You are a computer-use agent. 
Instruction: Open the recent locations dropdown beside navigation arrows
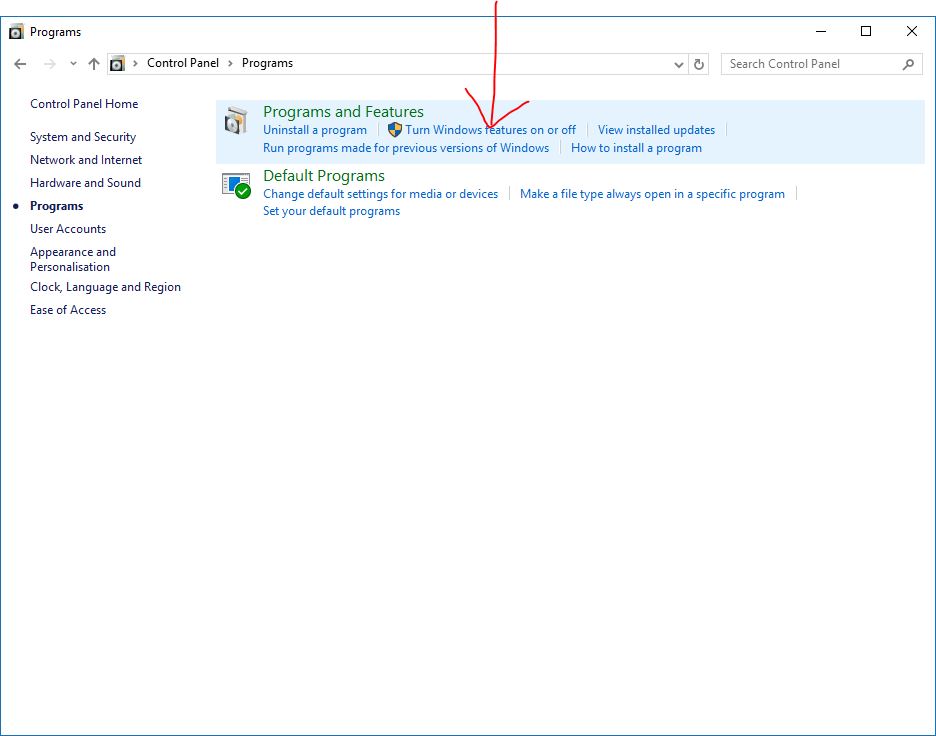click(x=71, y=63)
